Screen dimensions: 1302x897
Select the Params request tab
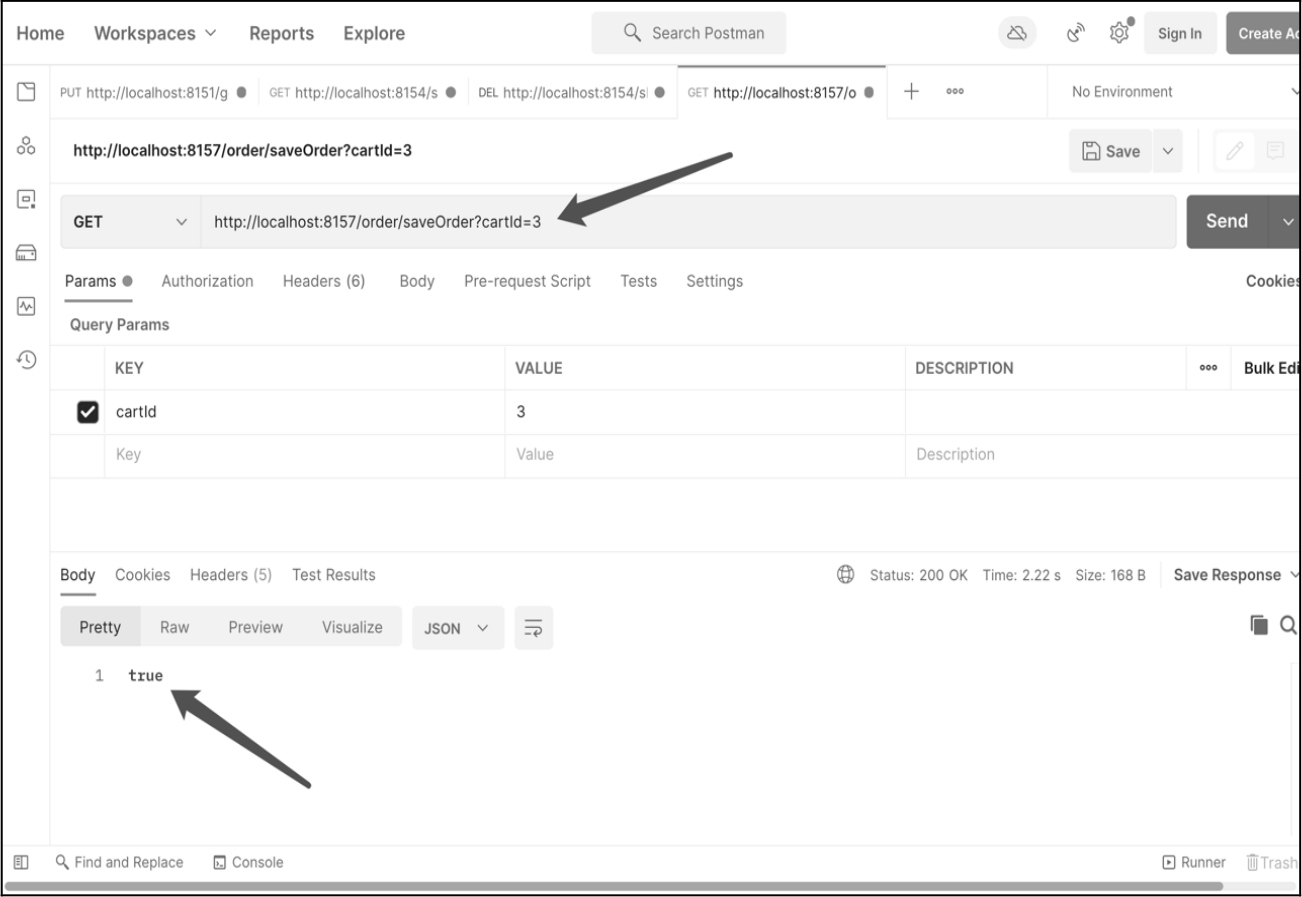pos(98,281)
